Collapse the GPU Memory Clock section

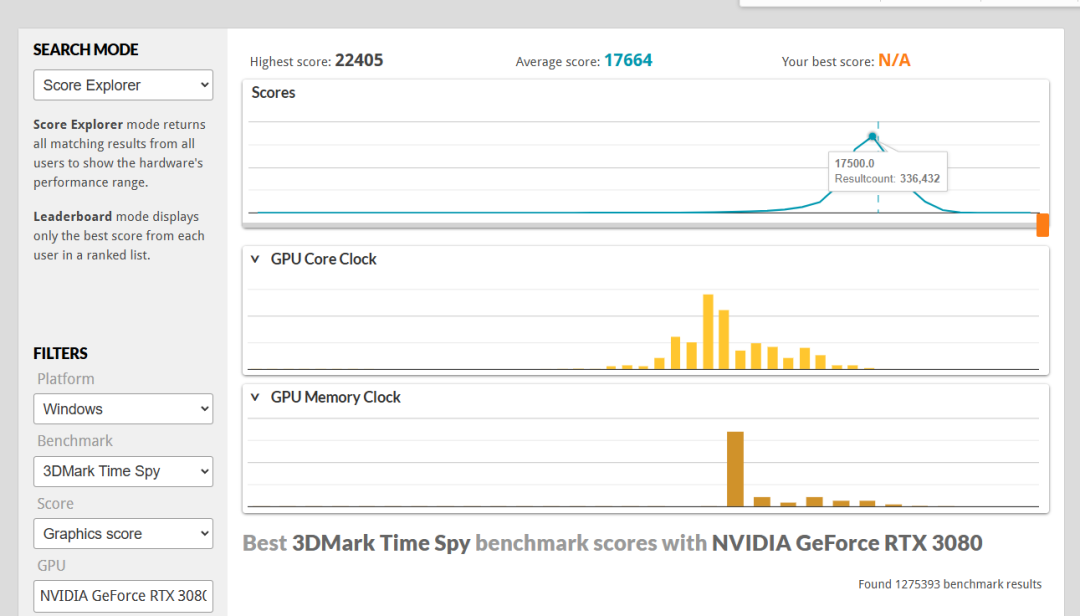click(256, 397)
